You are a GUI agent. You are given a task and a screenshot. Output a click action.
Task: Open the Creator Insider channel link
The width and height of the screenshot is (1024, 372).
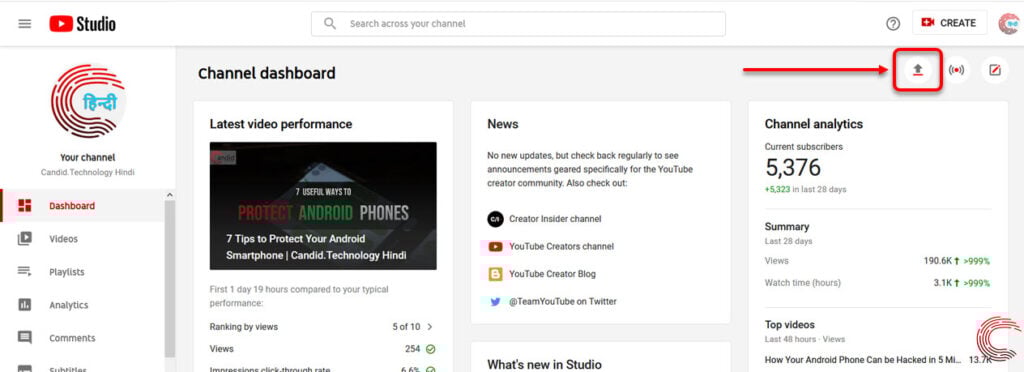[555, 219]
